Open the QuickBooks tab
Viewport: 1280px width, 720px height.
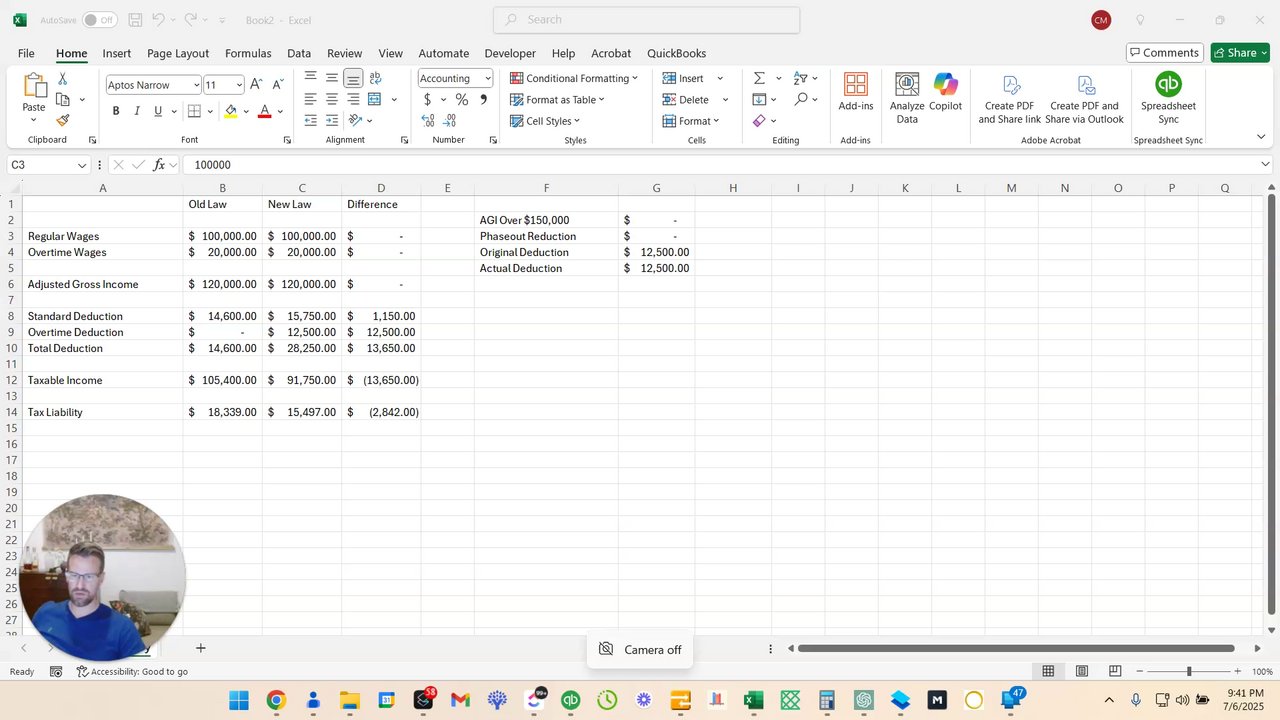click(x=677, y=53)
